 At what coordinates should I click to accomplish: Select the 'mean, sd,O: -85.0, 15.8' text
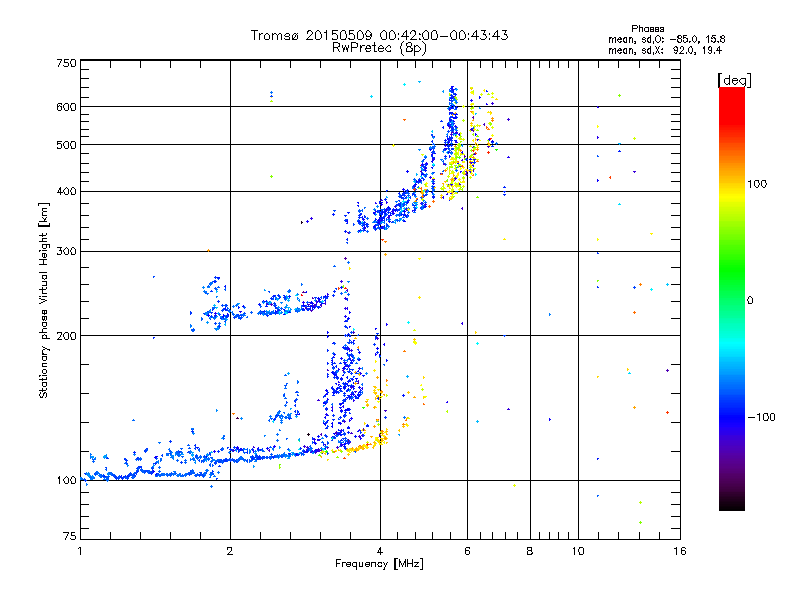pyautogui.click(x=666, y=39)
